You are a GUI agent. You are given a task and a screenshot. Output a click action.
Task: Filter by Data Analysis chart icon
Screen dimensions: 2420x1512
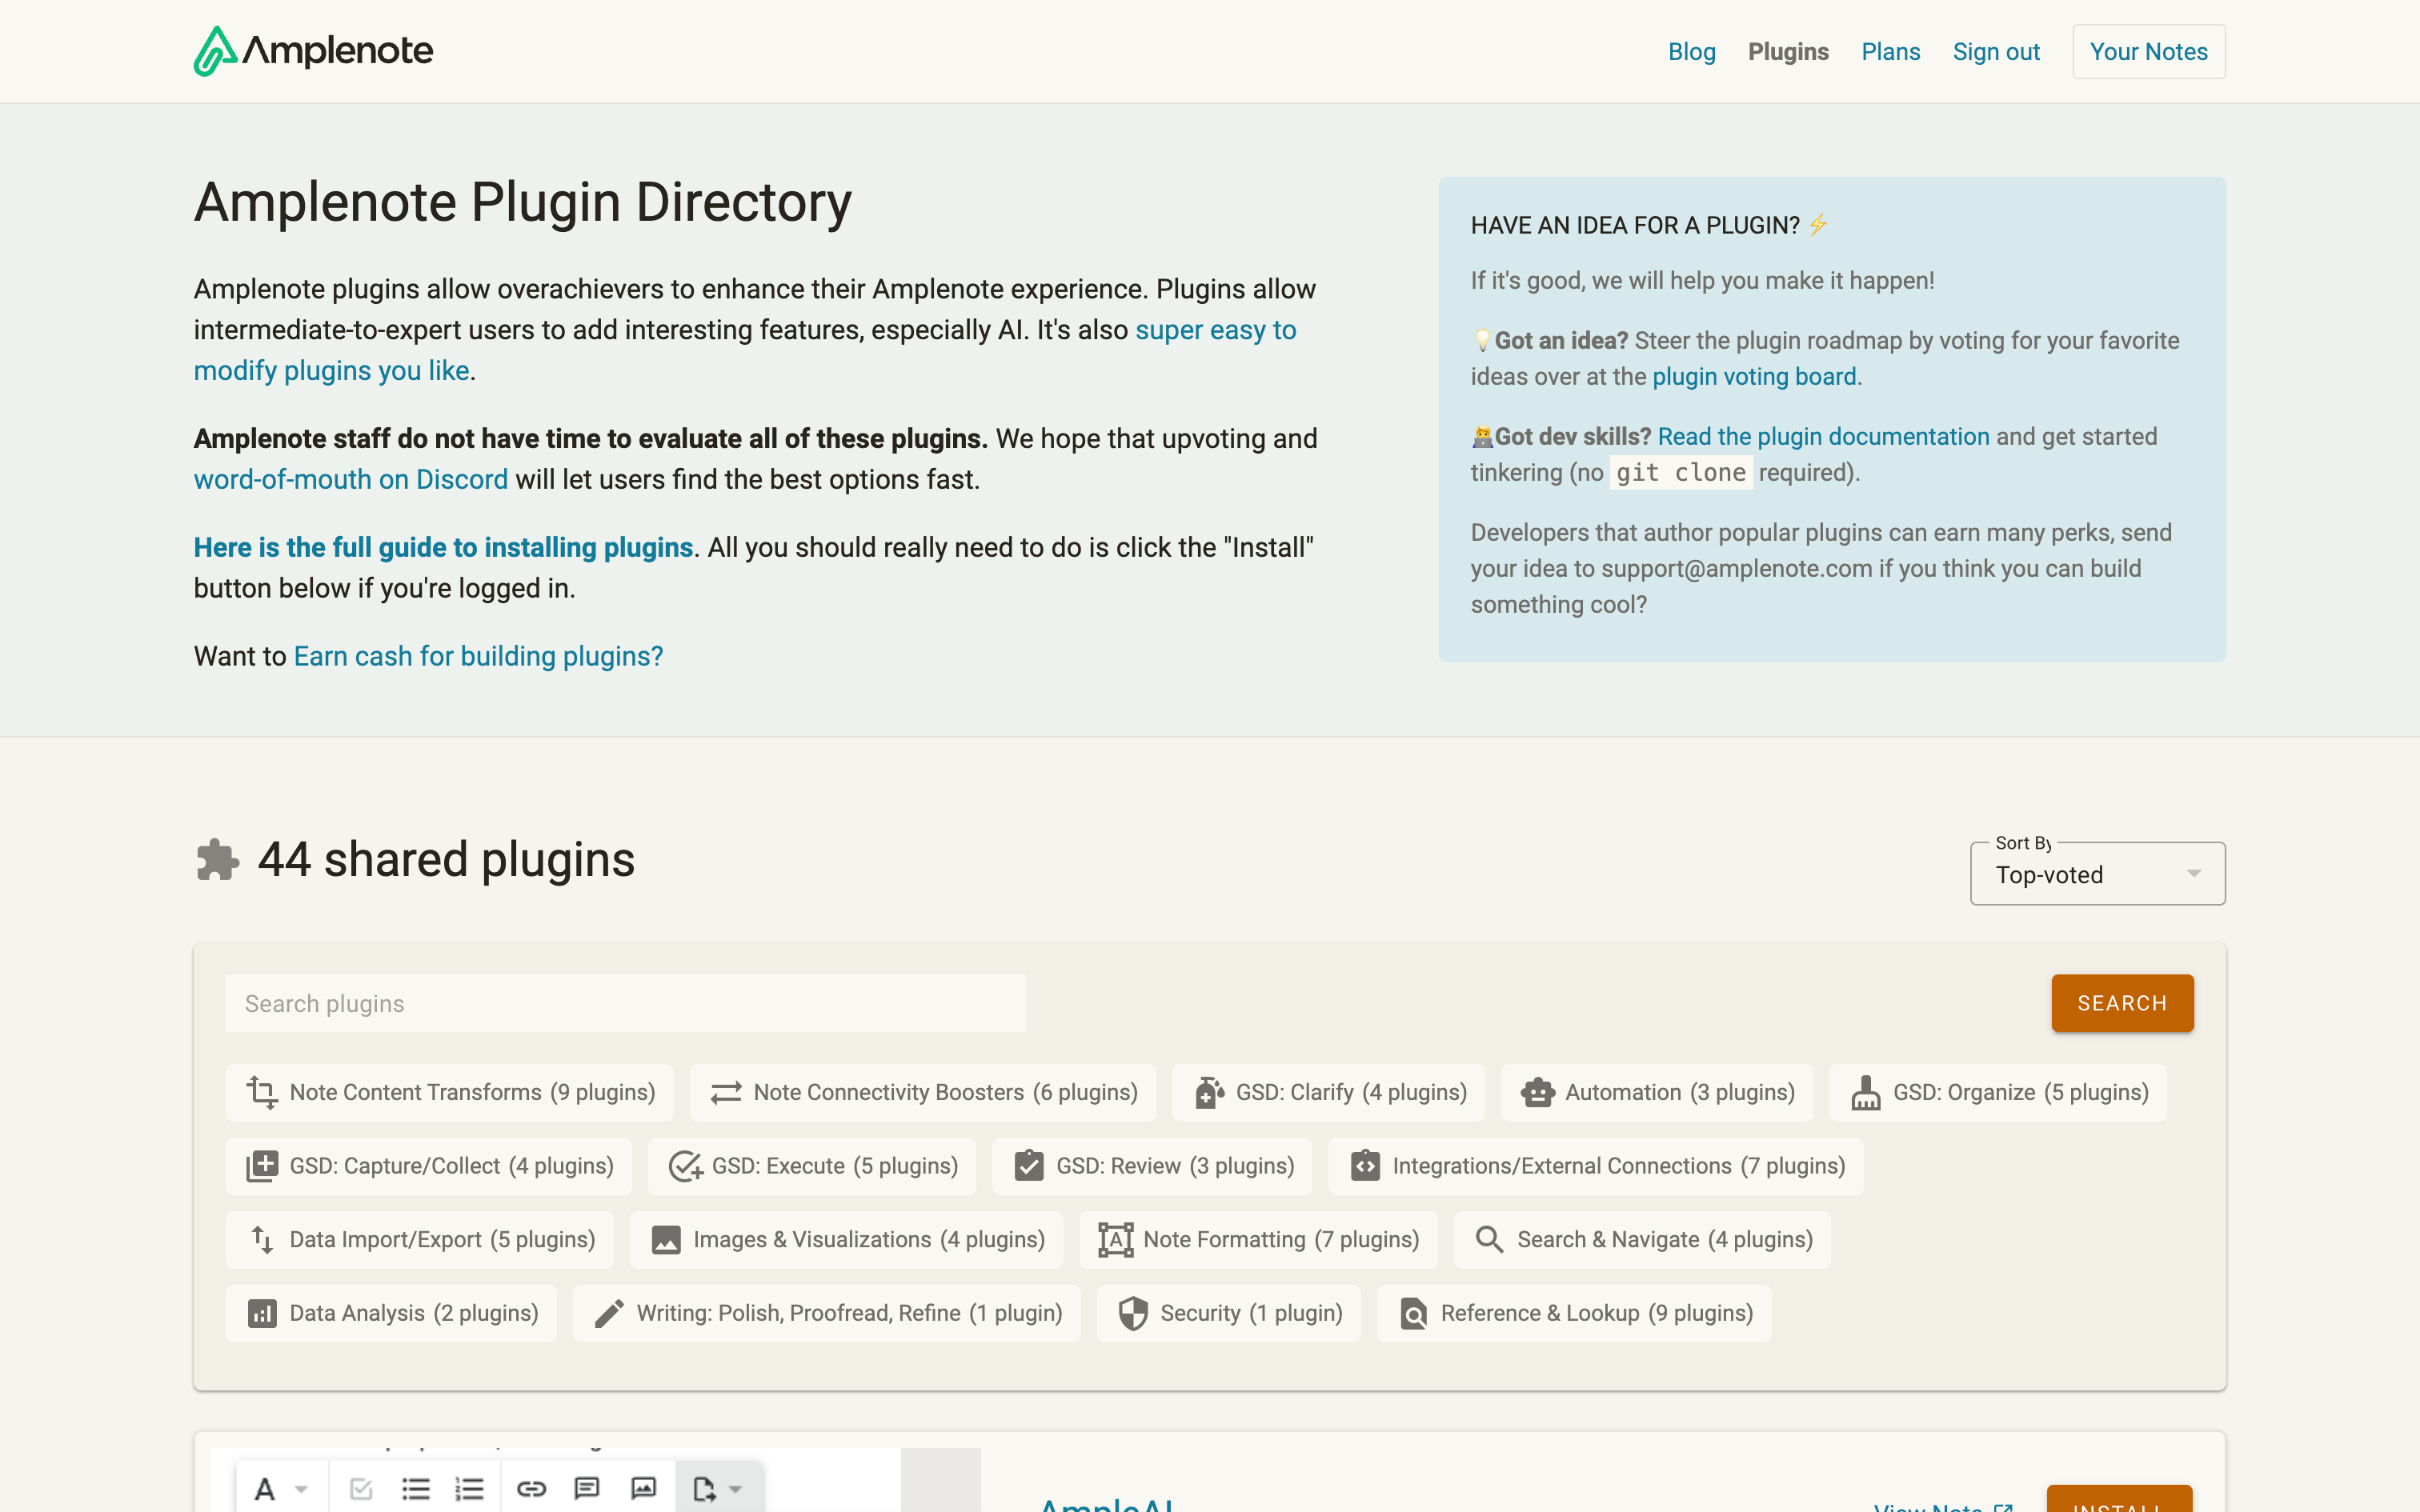(x=262, y=1313)
